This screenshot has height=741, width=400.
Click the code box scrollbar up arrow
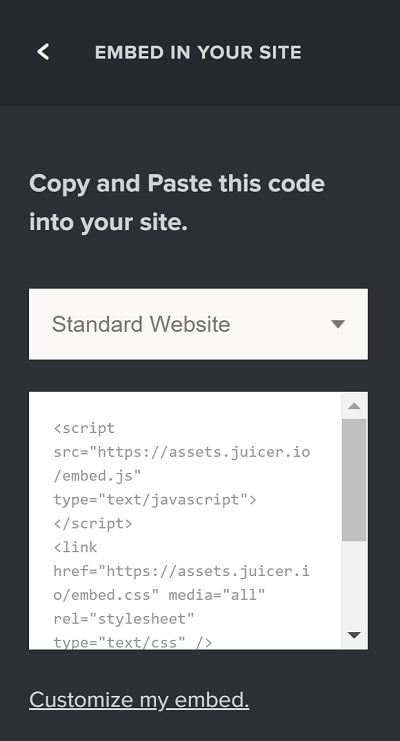(354, 406)
